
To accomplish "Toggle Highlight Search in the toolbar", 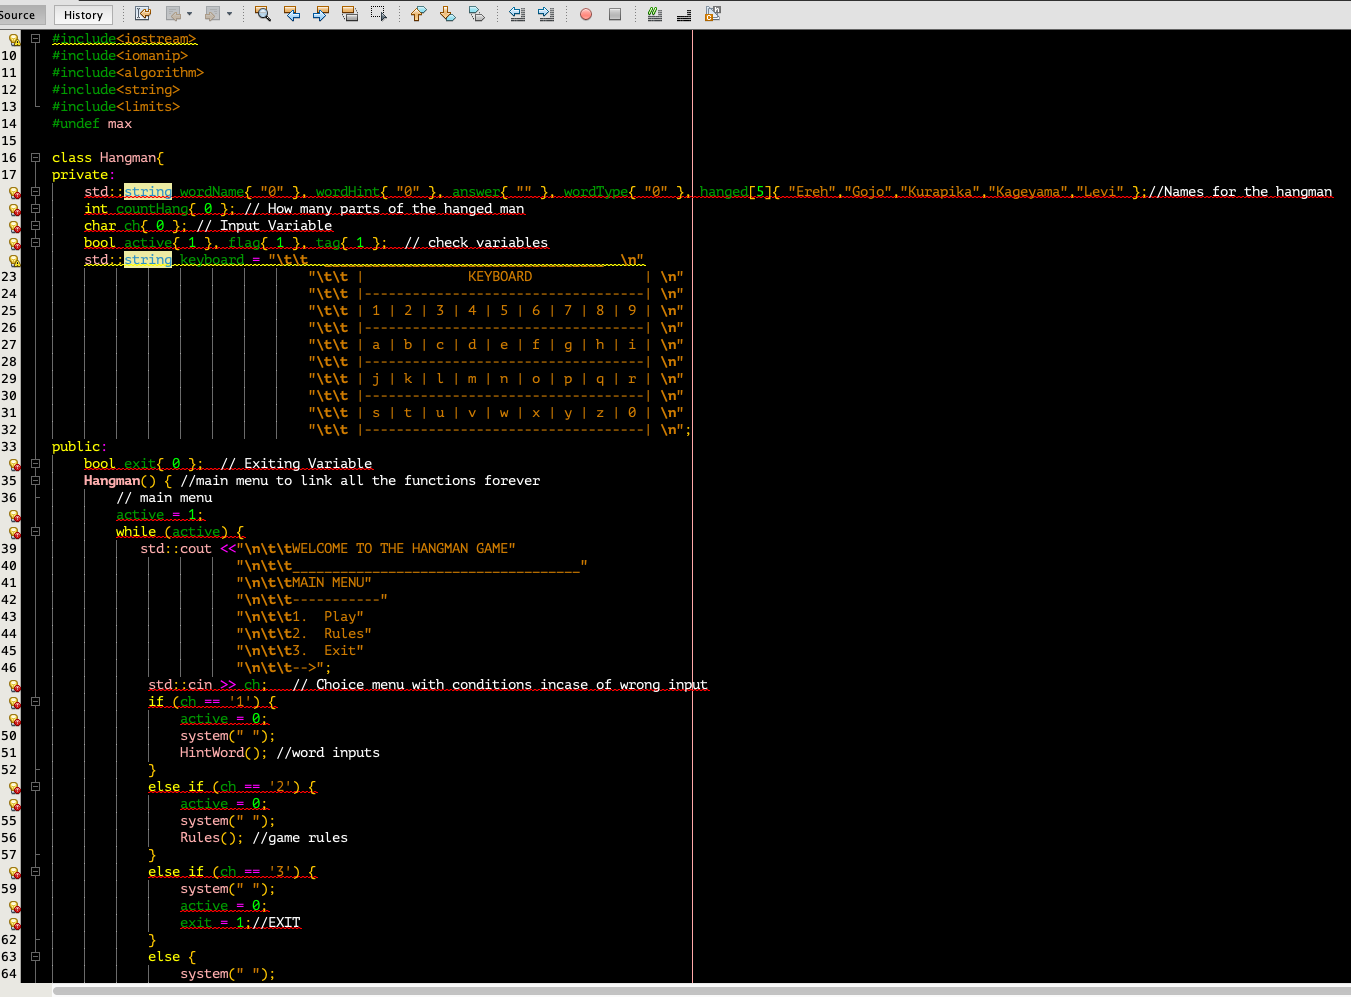I will coord(351,14).
